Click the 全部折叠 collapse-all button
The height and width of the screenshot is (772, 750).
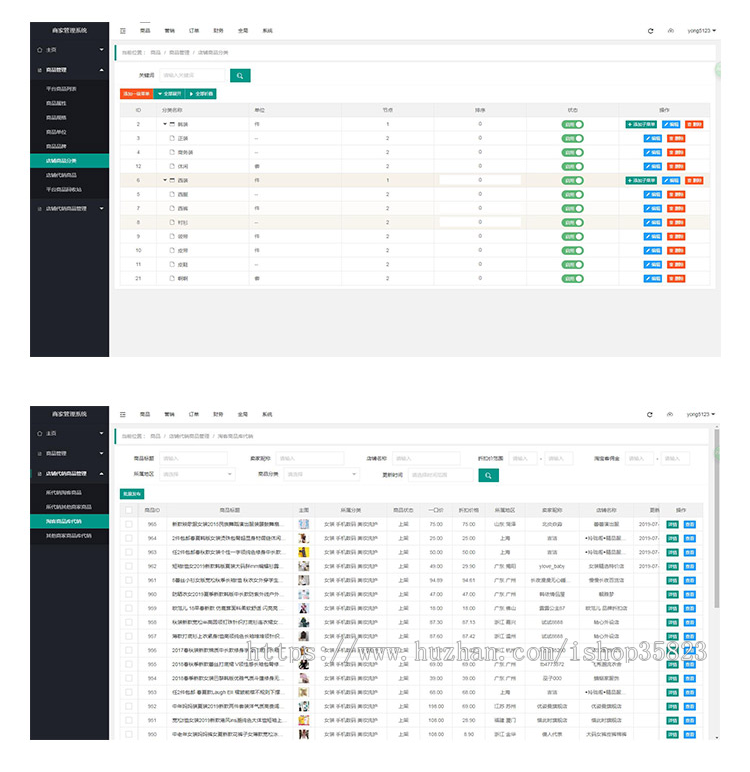click(x=201, y=94)
